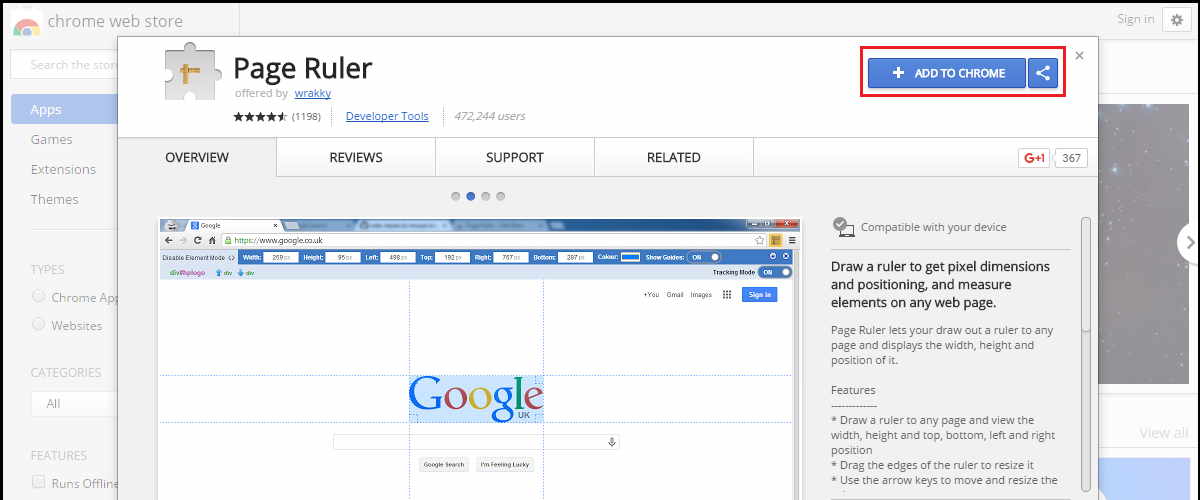The image size is (1200, 500).
Task: Click the Page Ruler screenshot preview
Action: point(479,358)
